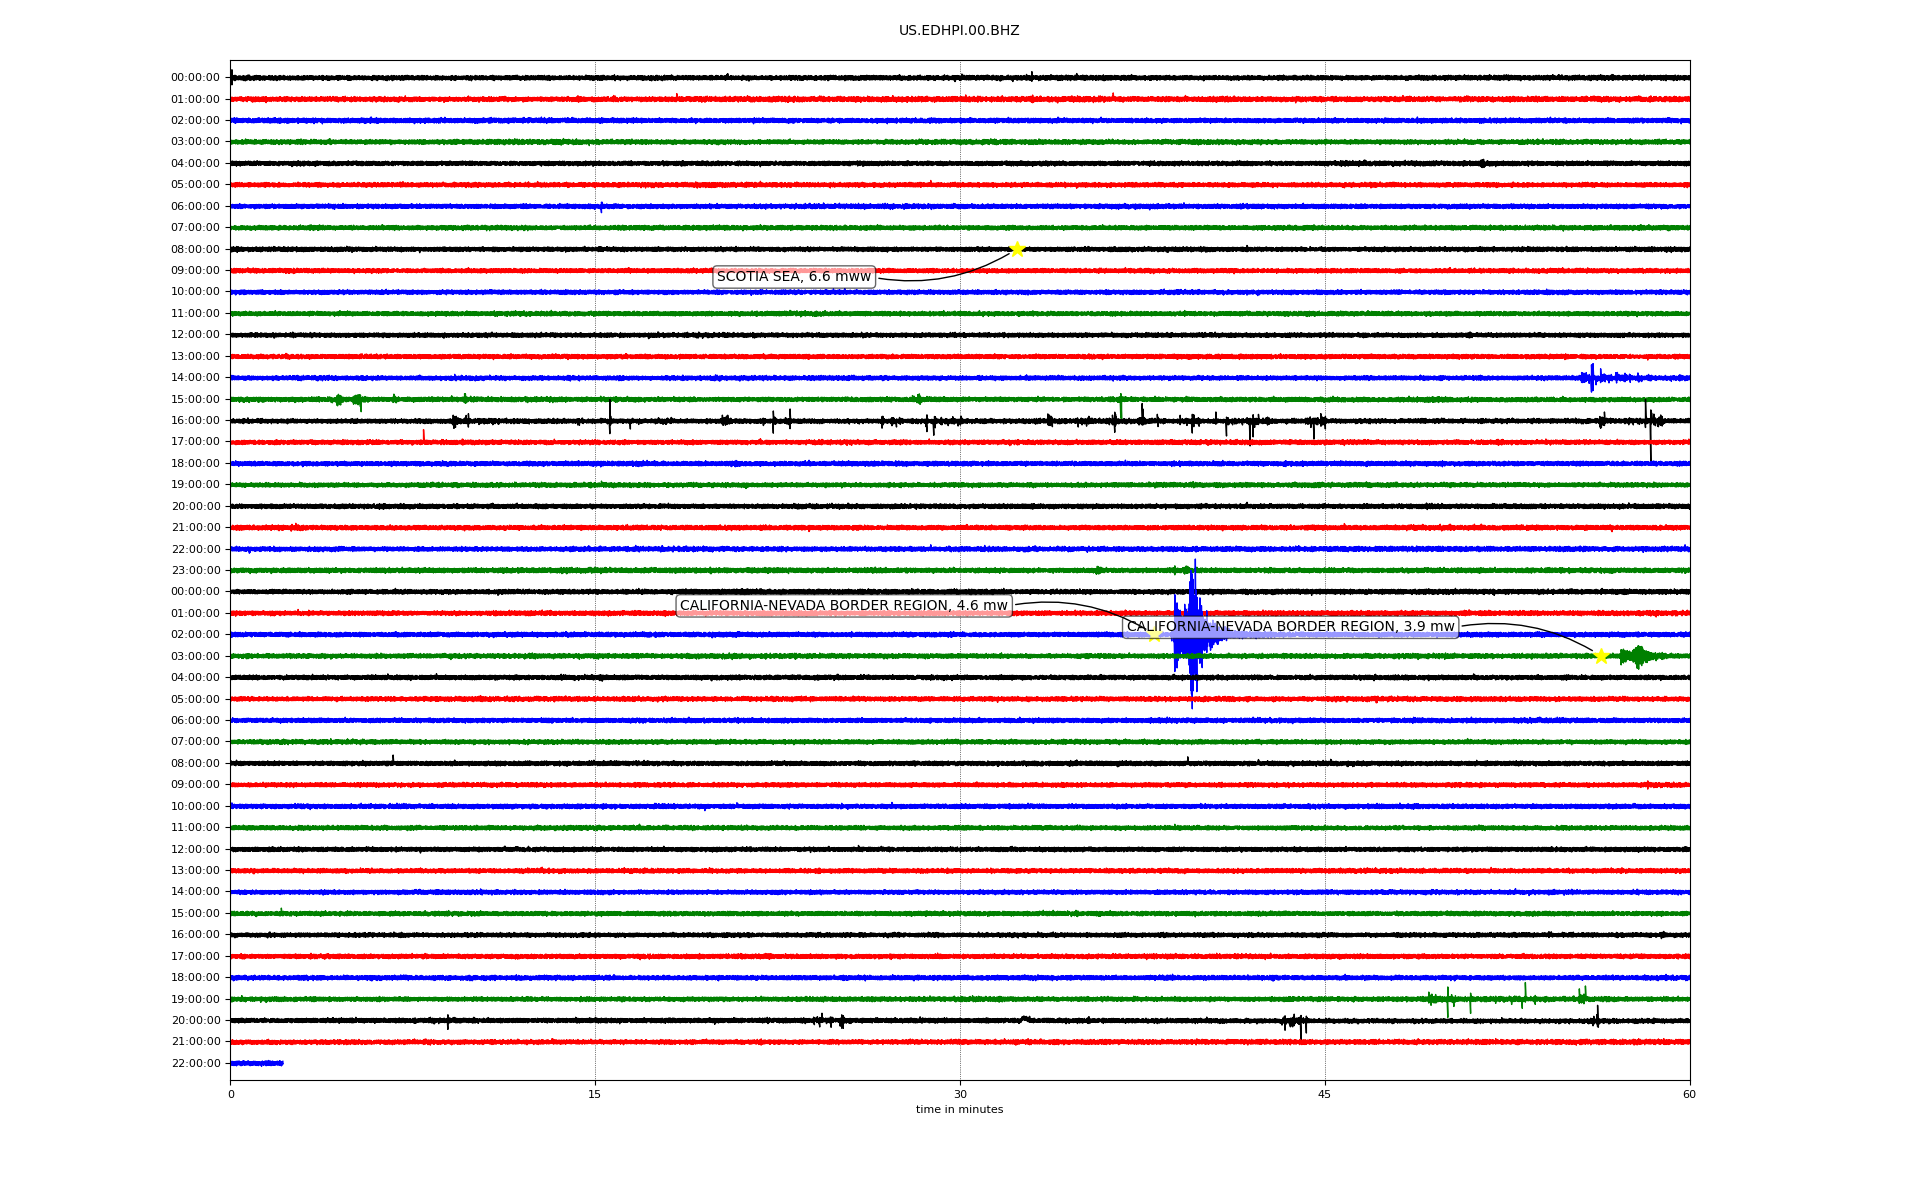
Task: Click the x-axis tick label 60
Action: click(1689, 1094)
